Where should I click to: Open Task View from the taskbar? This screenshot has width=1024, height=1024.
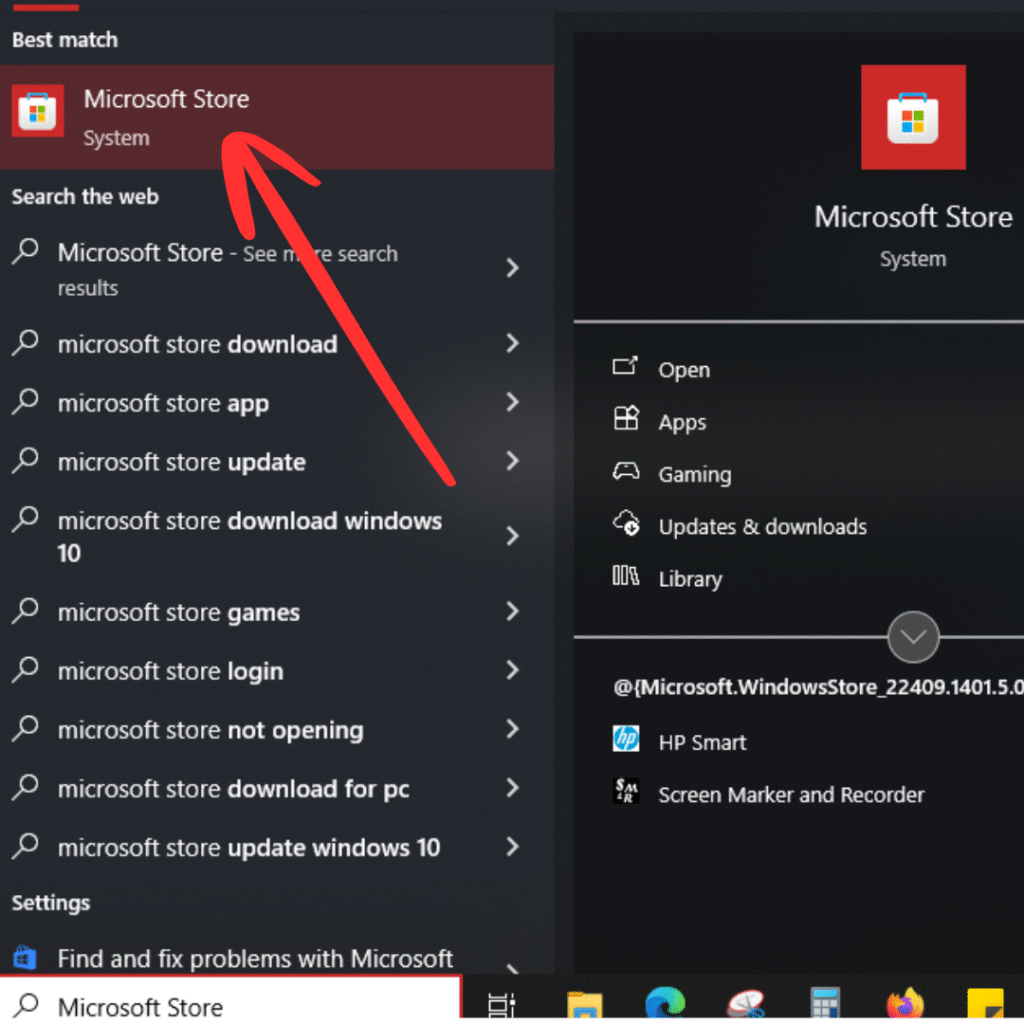501,1005
